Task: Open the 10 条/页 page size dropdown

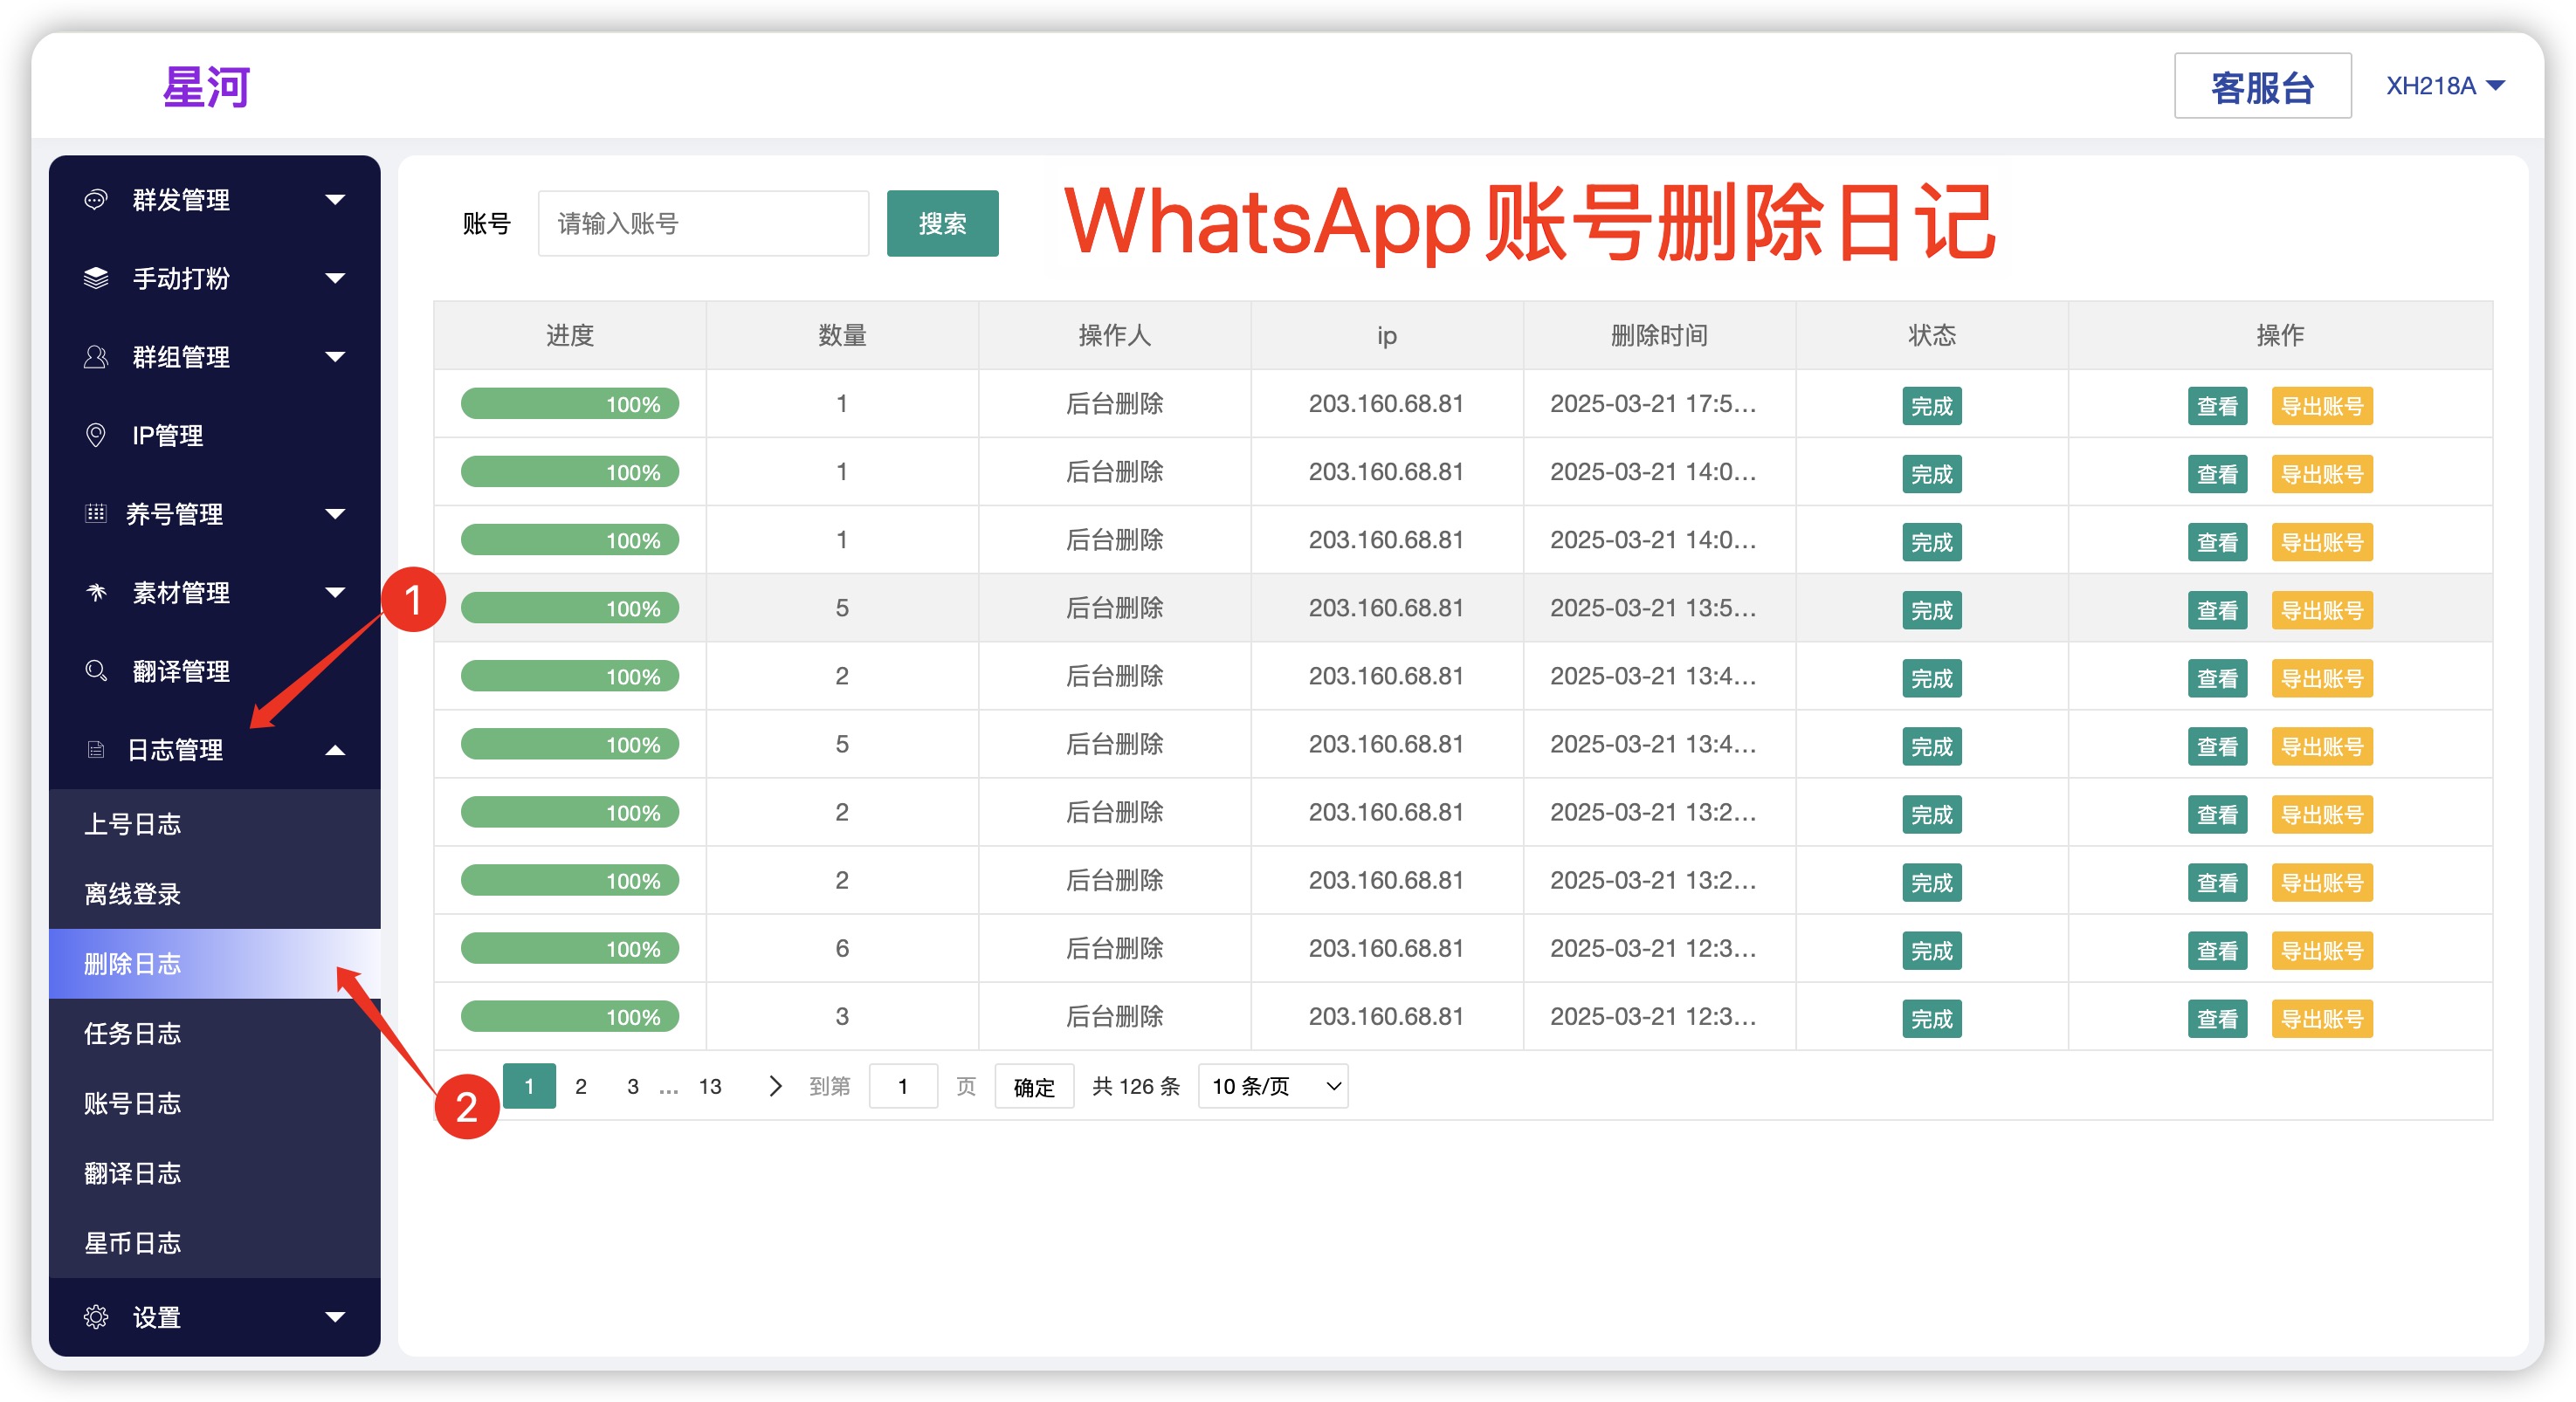Action: (1272, 1086)
